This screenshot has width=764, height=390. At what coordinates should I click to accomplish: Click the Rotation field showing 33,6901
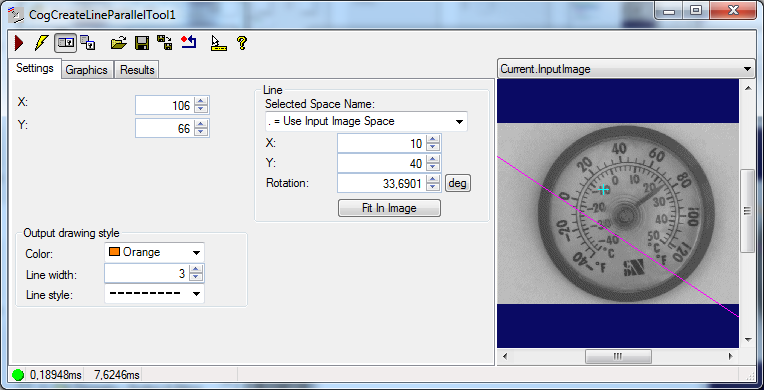(382, 183)
